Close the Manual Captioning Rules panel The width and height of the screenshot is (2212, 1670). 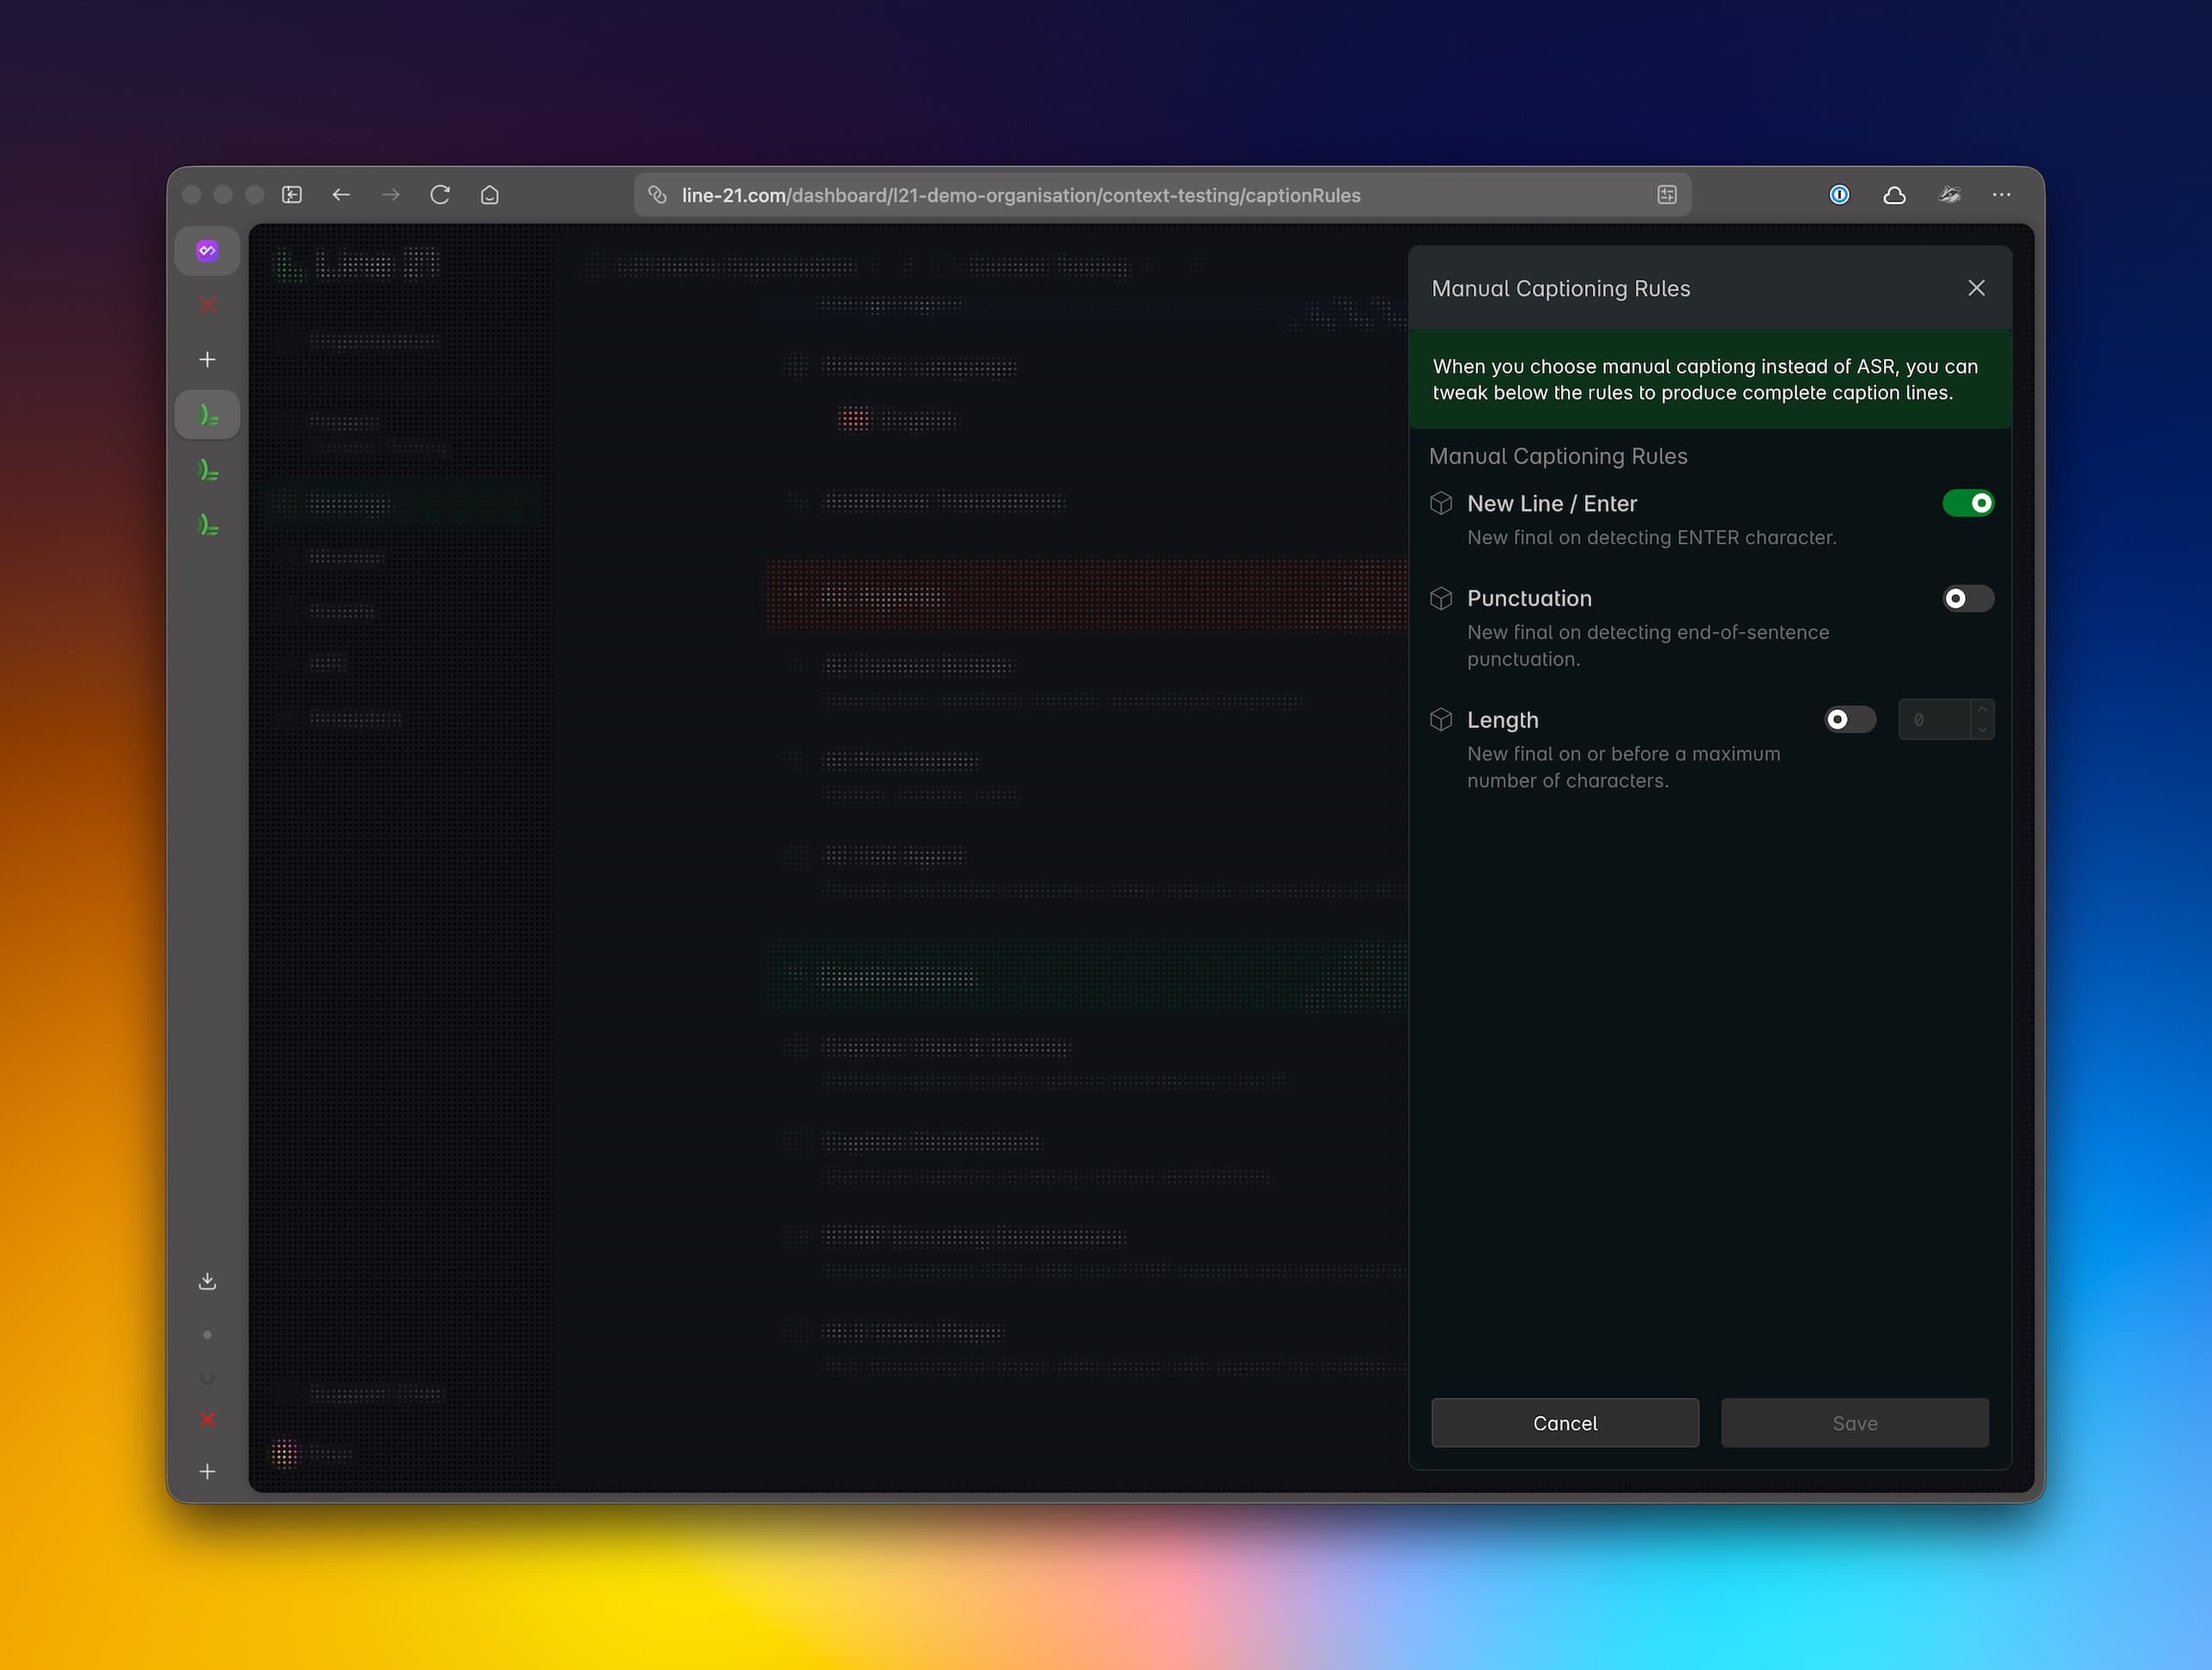tap(1976, 288)
